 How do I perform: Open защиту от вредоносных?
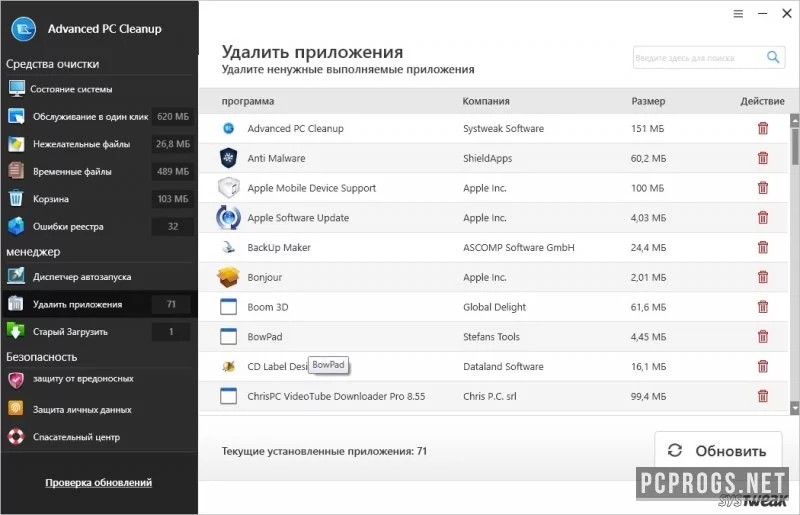(x=99, y=379)
